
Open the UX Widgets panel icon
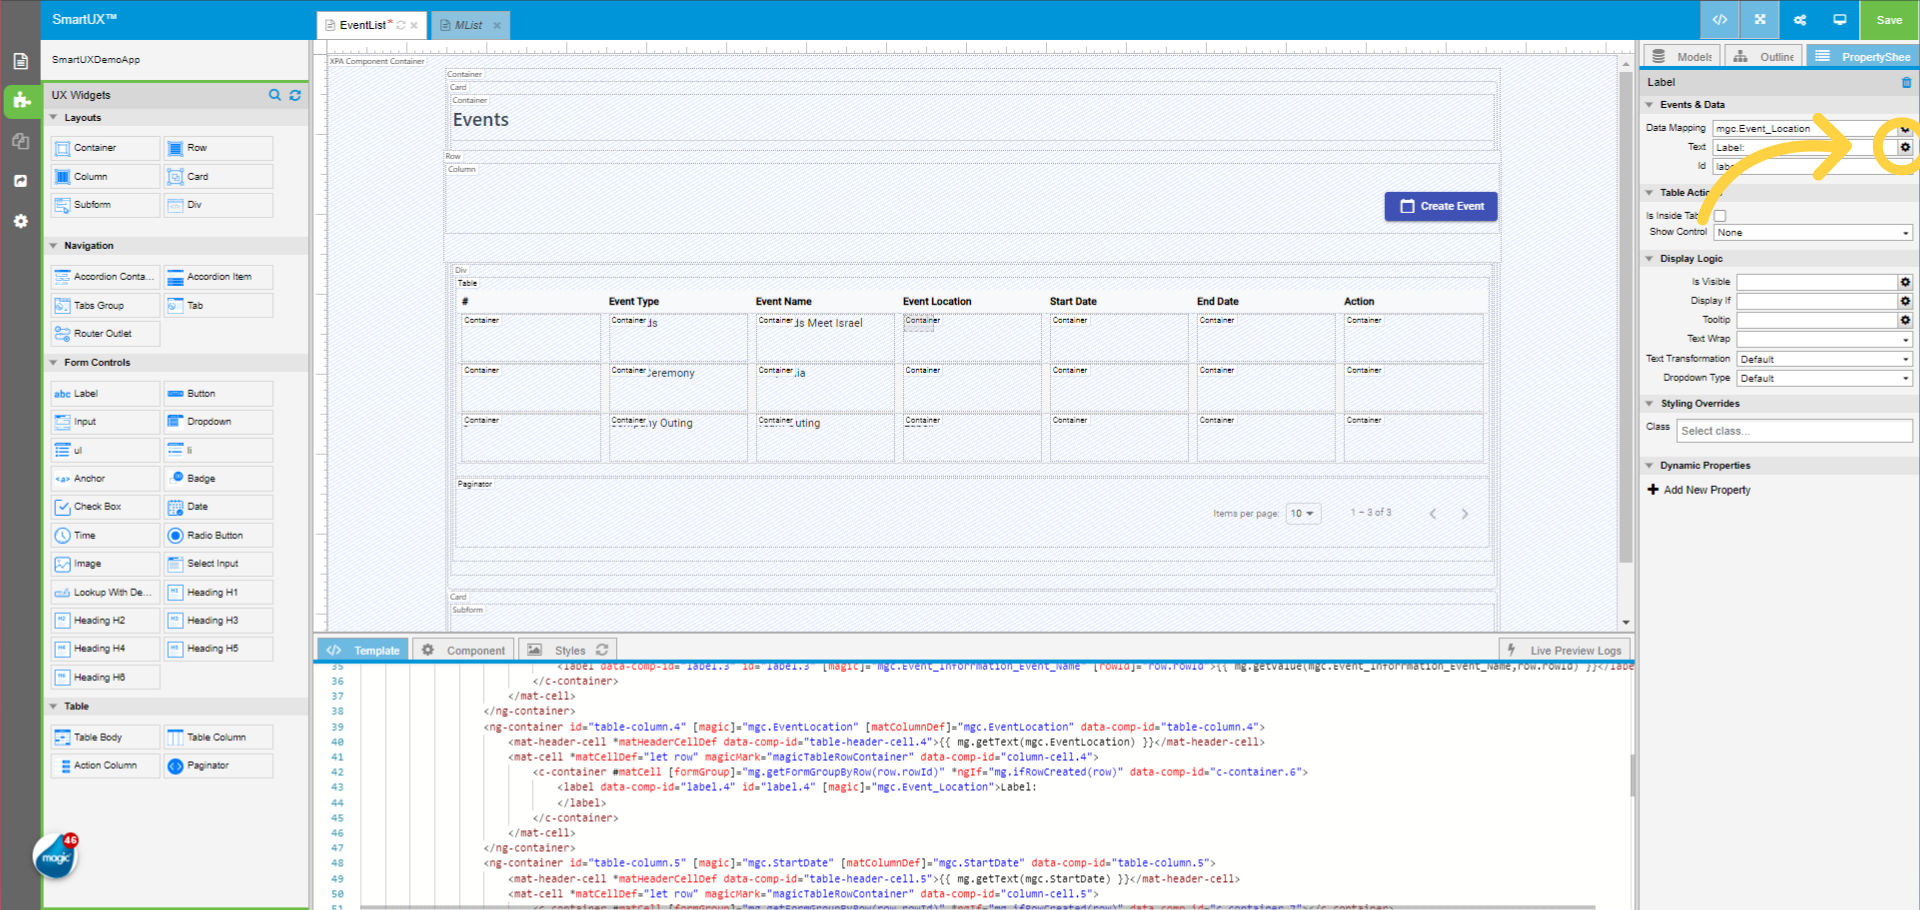pyautogui.click(x=21, y=101)
